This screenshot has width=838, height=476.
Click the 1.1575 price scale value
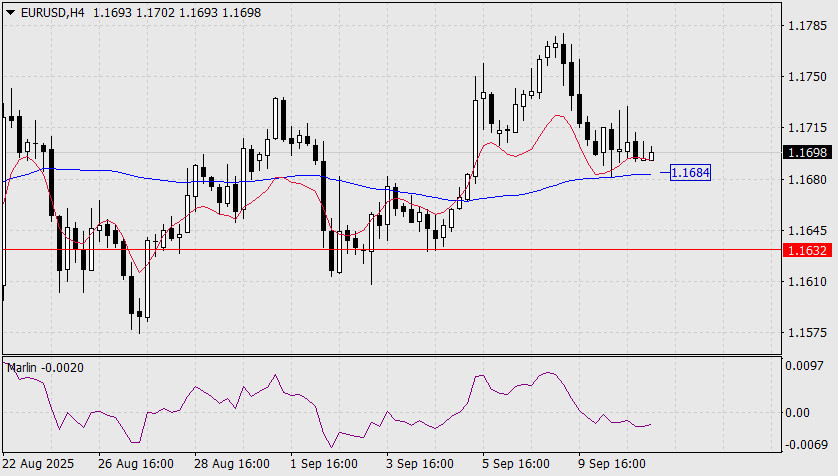click(808, 333)
